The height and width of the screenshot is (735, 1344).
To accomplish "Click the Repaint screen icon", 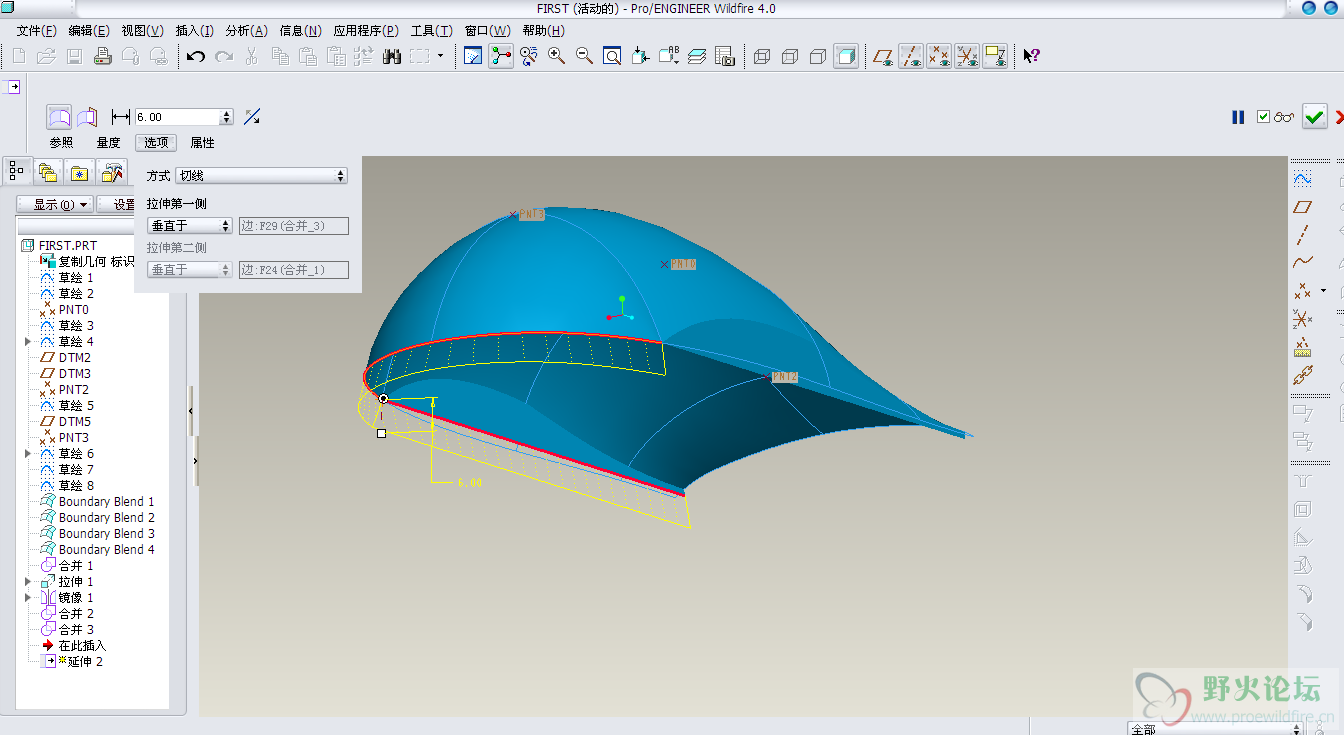I will coord(474,56).
